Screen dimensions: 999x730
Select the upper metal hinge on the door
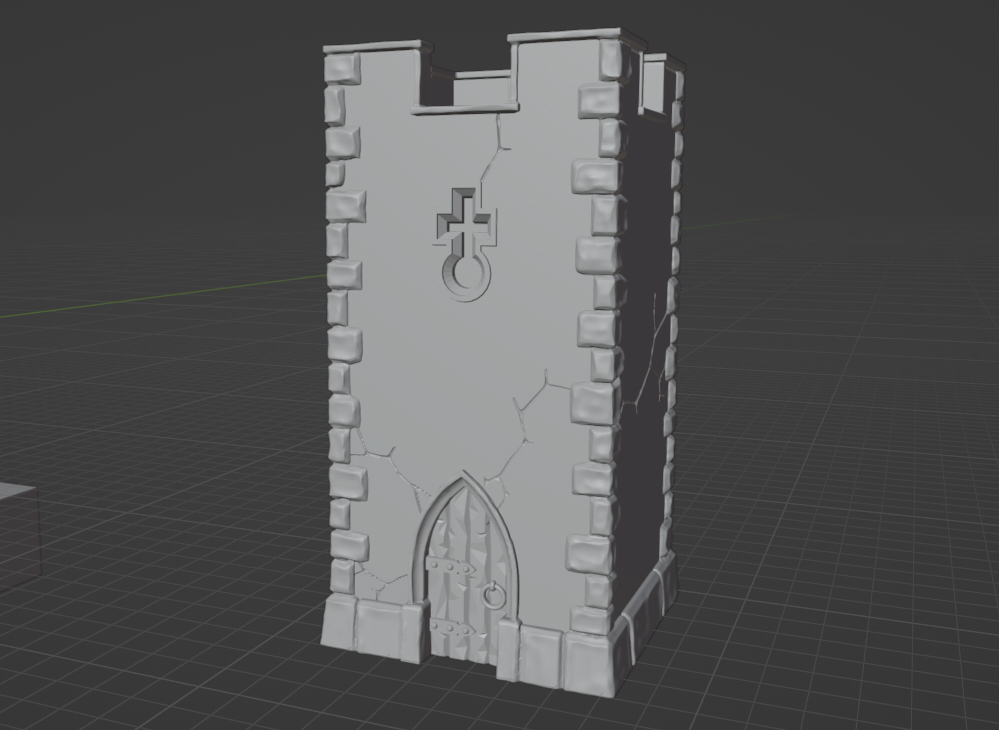click(447, 565)
